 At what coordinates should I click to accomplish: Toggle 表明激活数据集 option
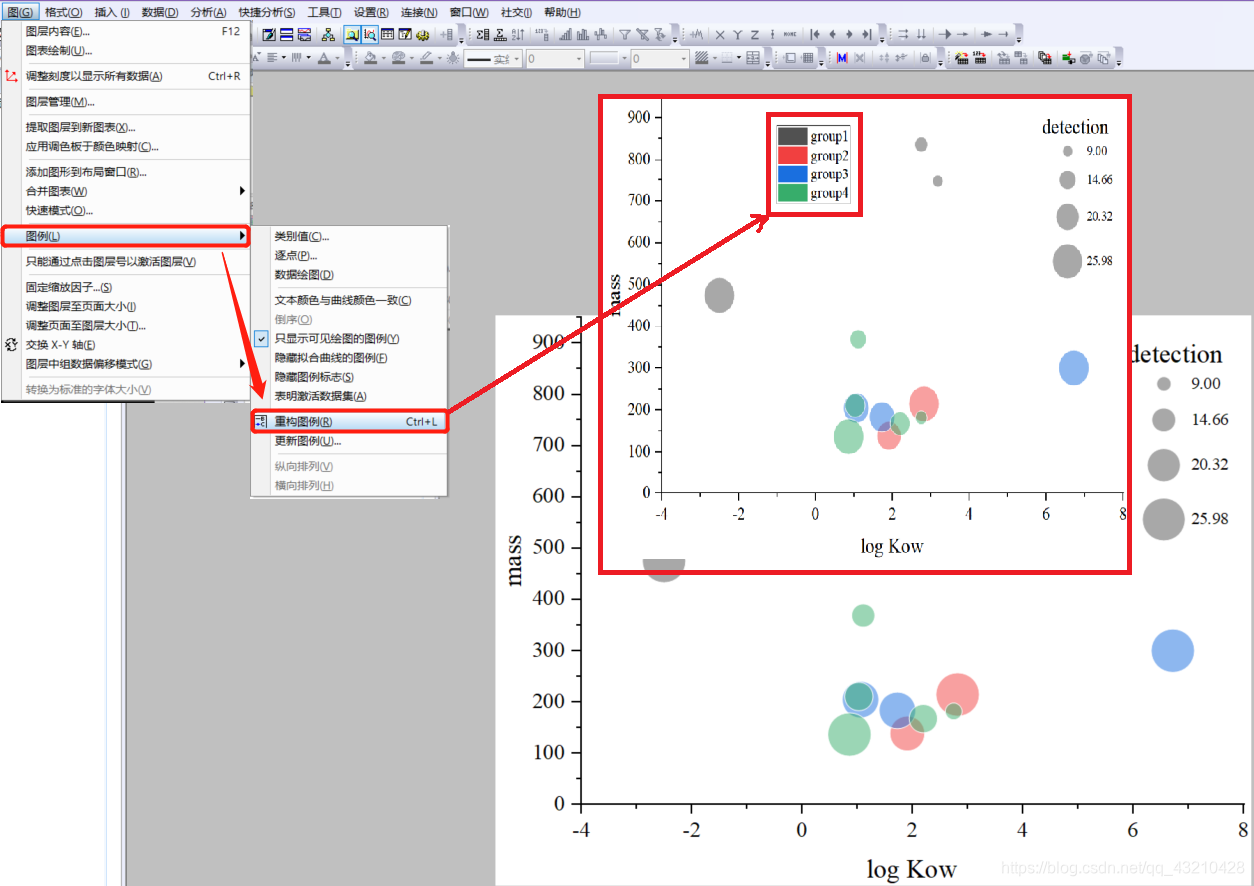(348, 396)
